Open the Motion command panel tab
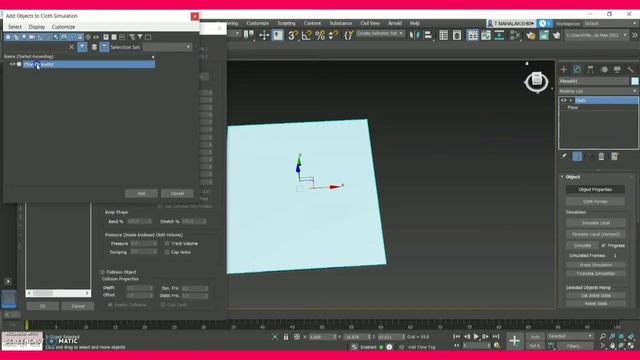640x360 pixels. (604, 69)
